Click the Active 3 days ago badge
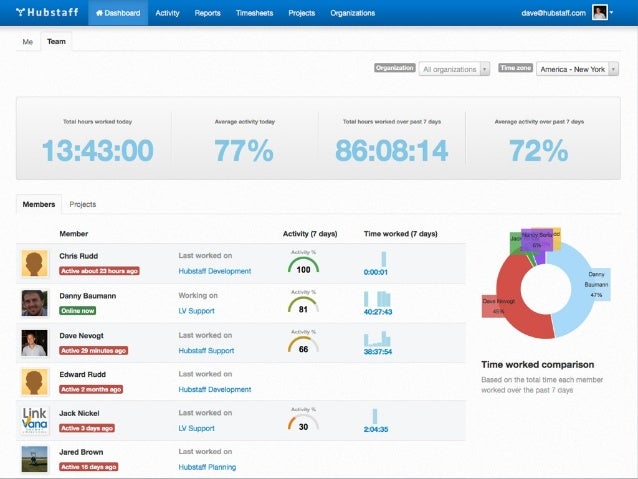 (x=87, y=428)
